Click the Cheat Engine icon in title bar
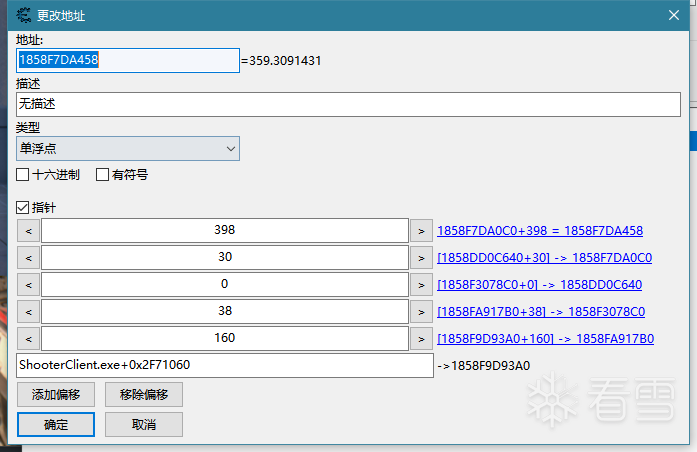 coord(24,15)
